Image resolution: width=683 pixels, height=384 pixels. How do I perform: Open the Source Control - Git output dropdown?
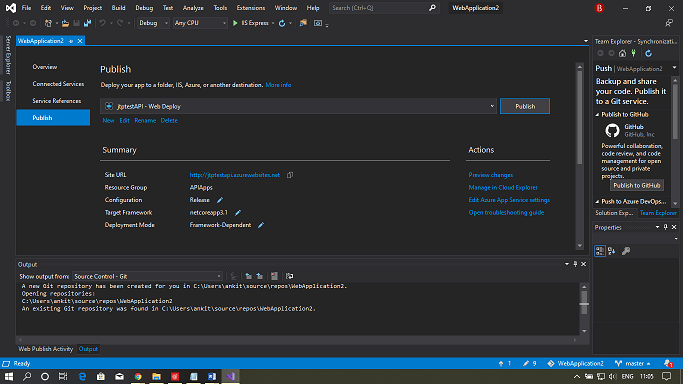pos(147,276)
